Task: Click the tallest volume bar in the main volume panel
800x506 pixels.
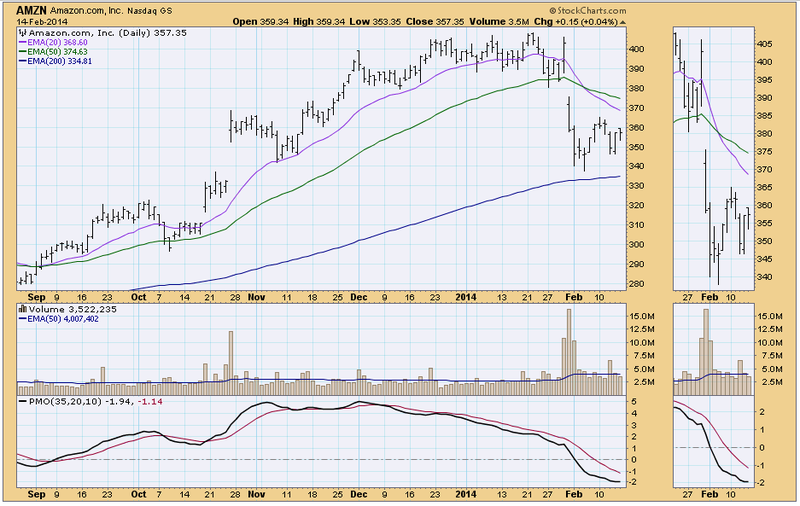Action: (569, 352)
